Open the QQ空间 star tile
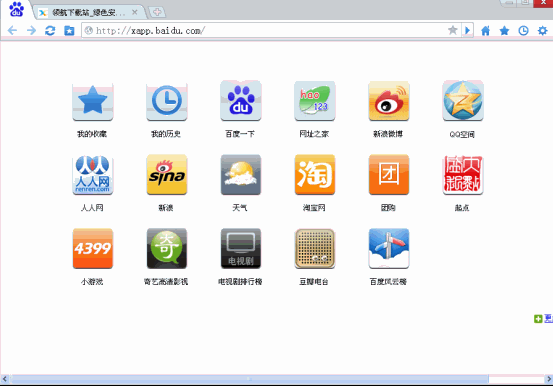This screenshot has width=553, height=386. tap(463, 101)
